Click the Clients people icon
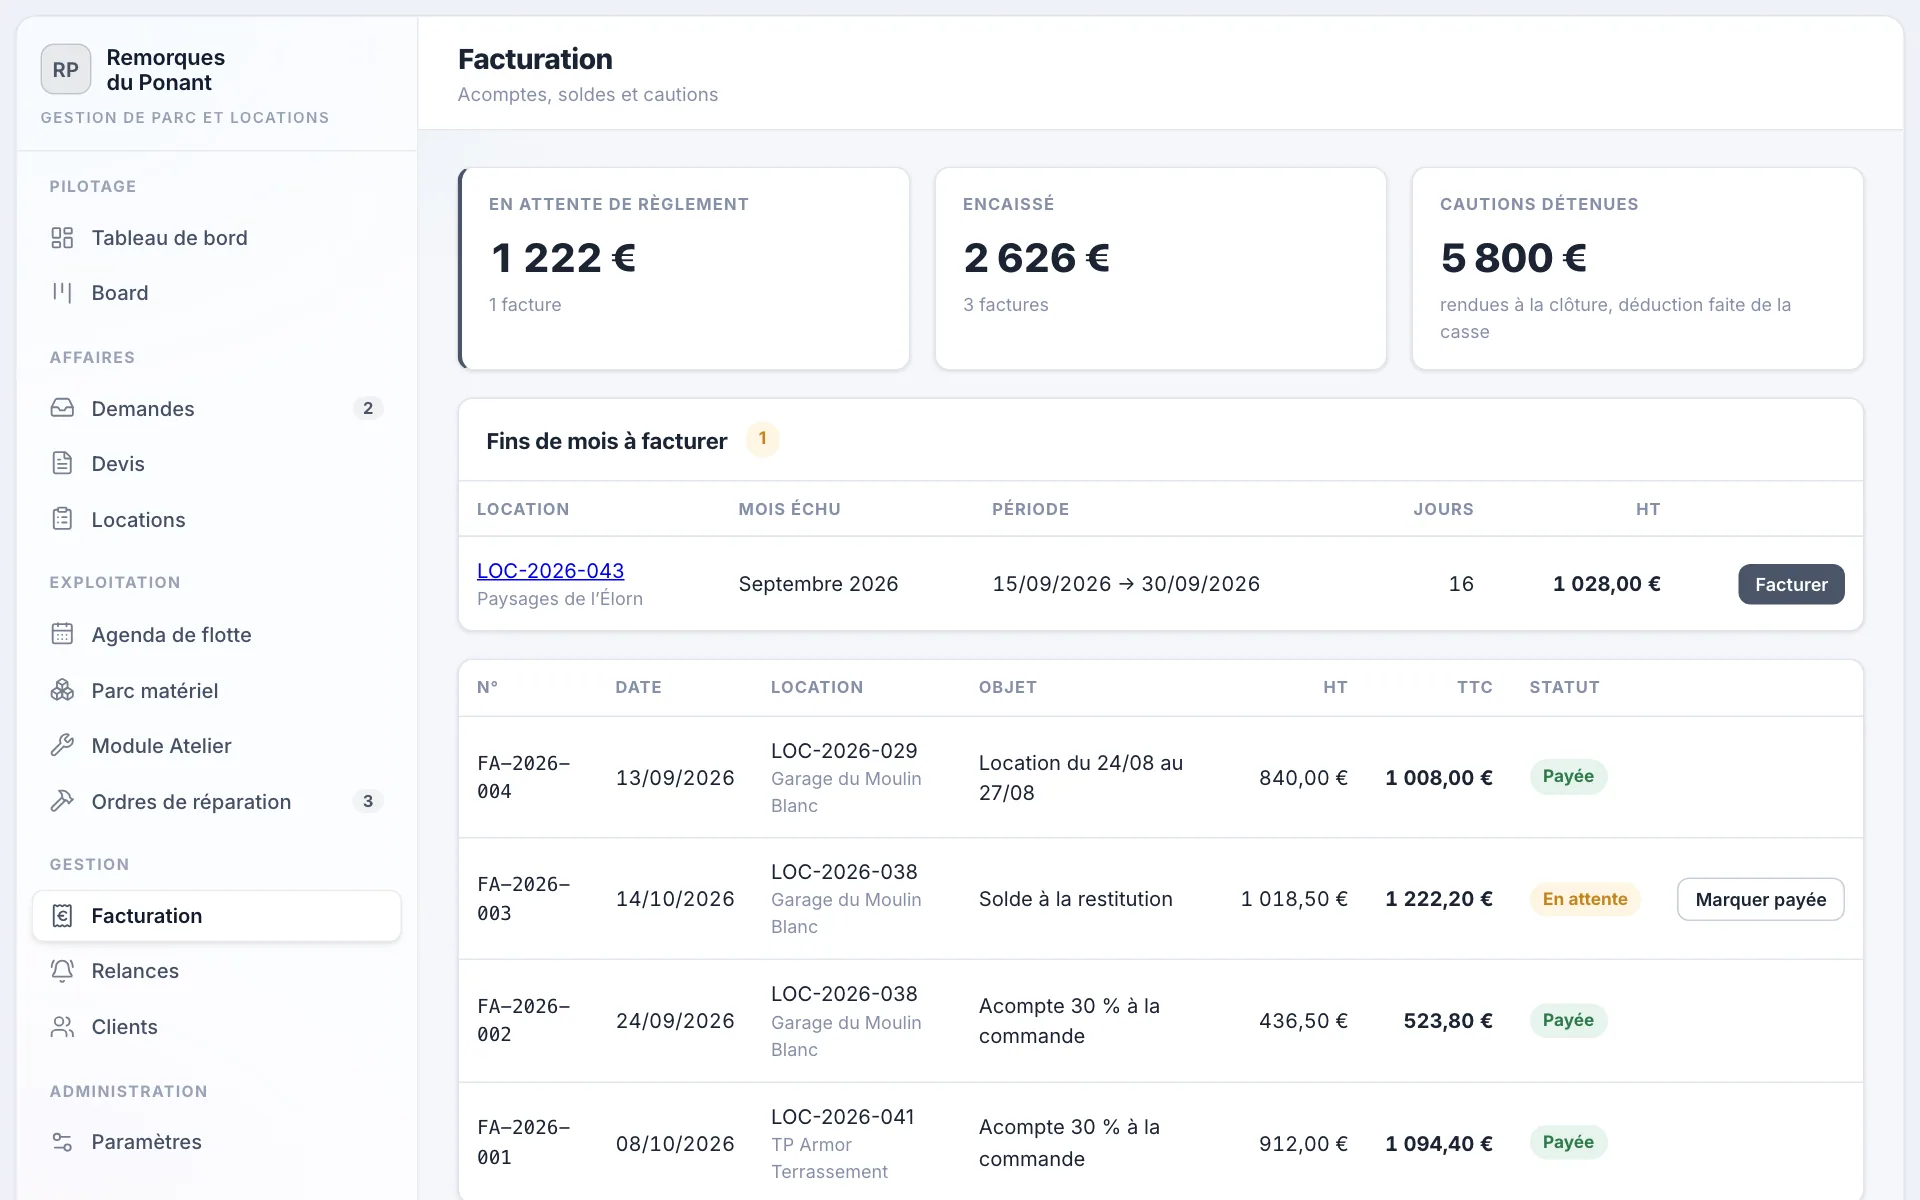The height and width of the screenshot is (1200, 1920). [x=62, y=1027]
